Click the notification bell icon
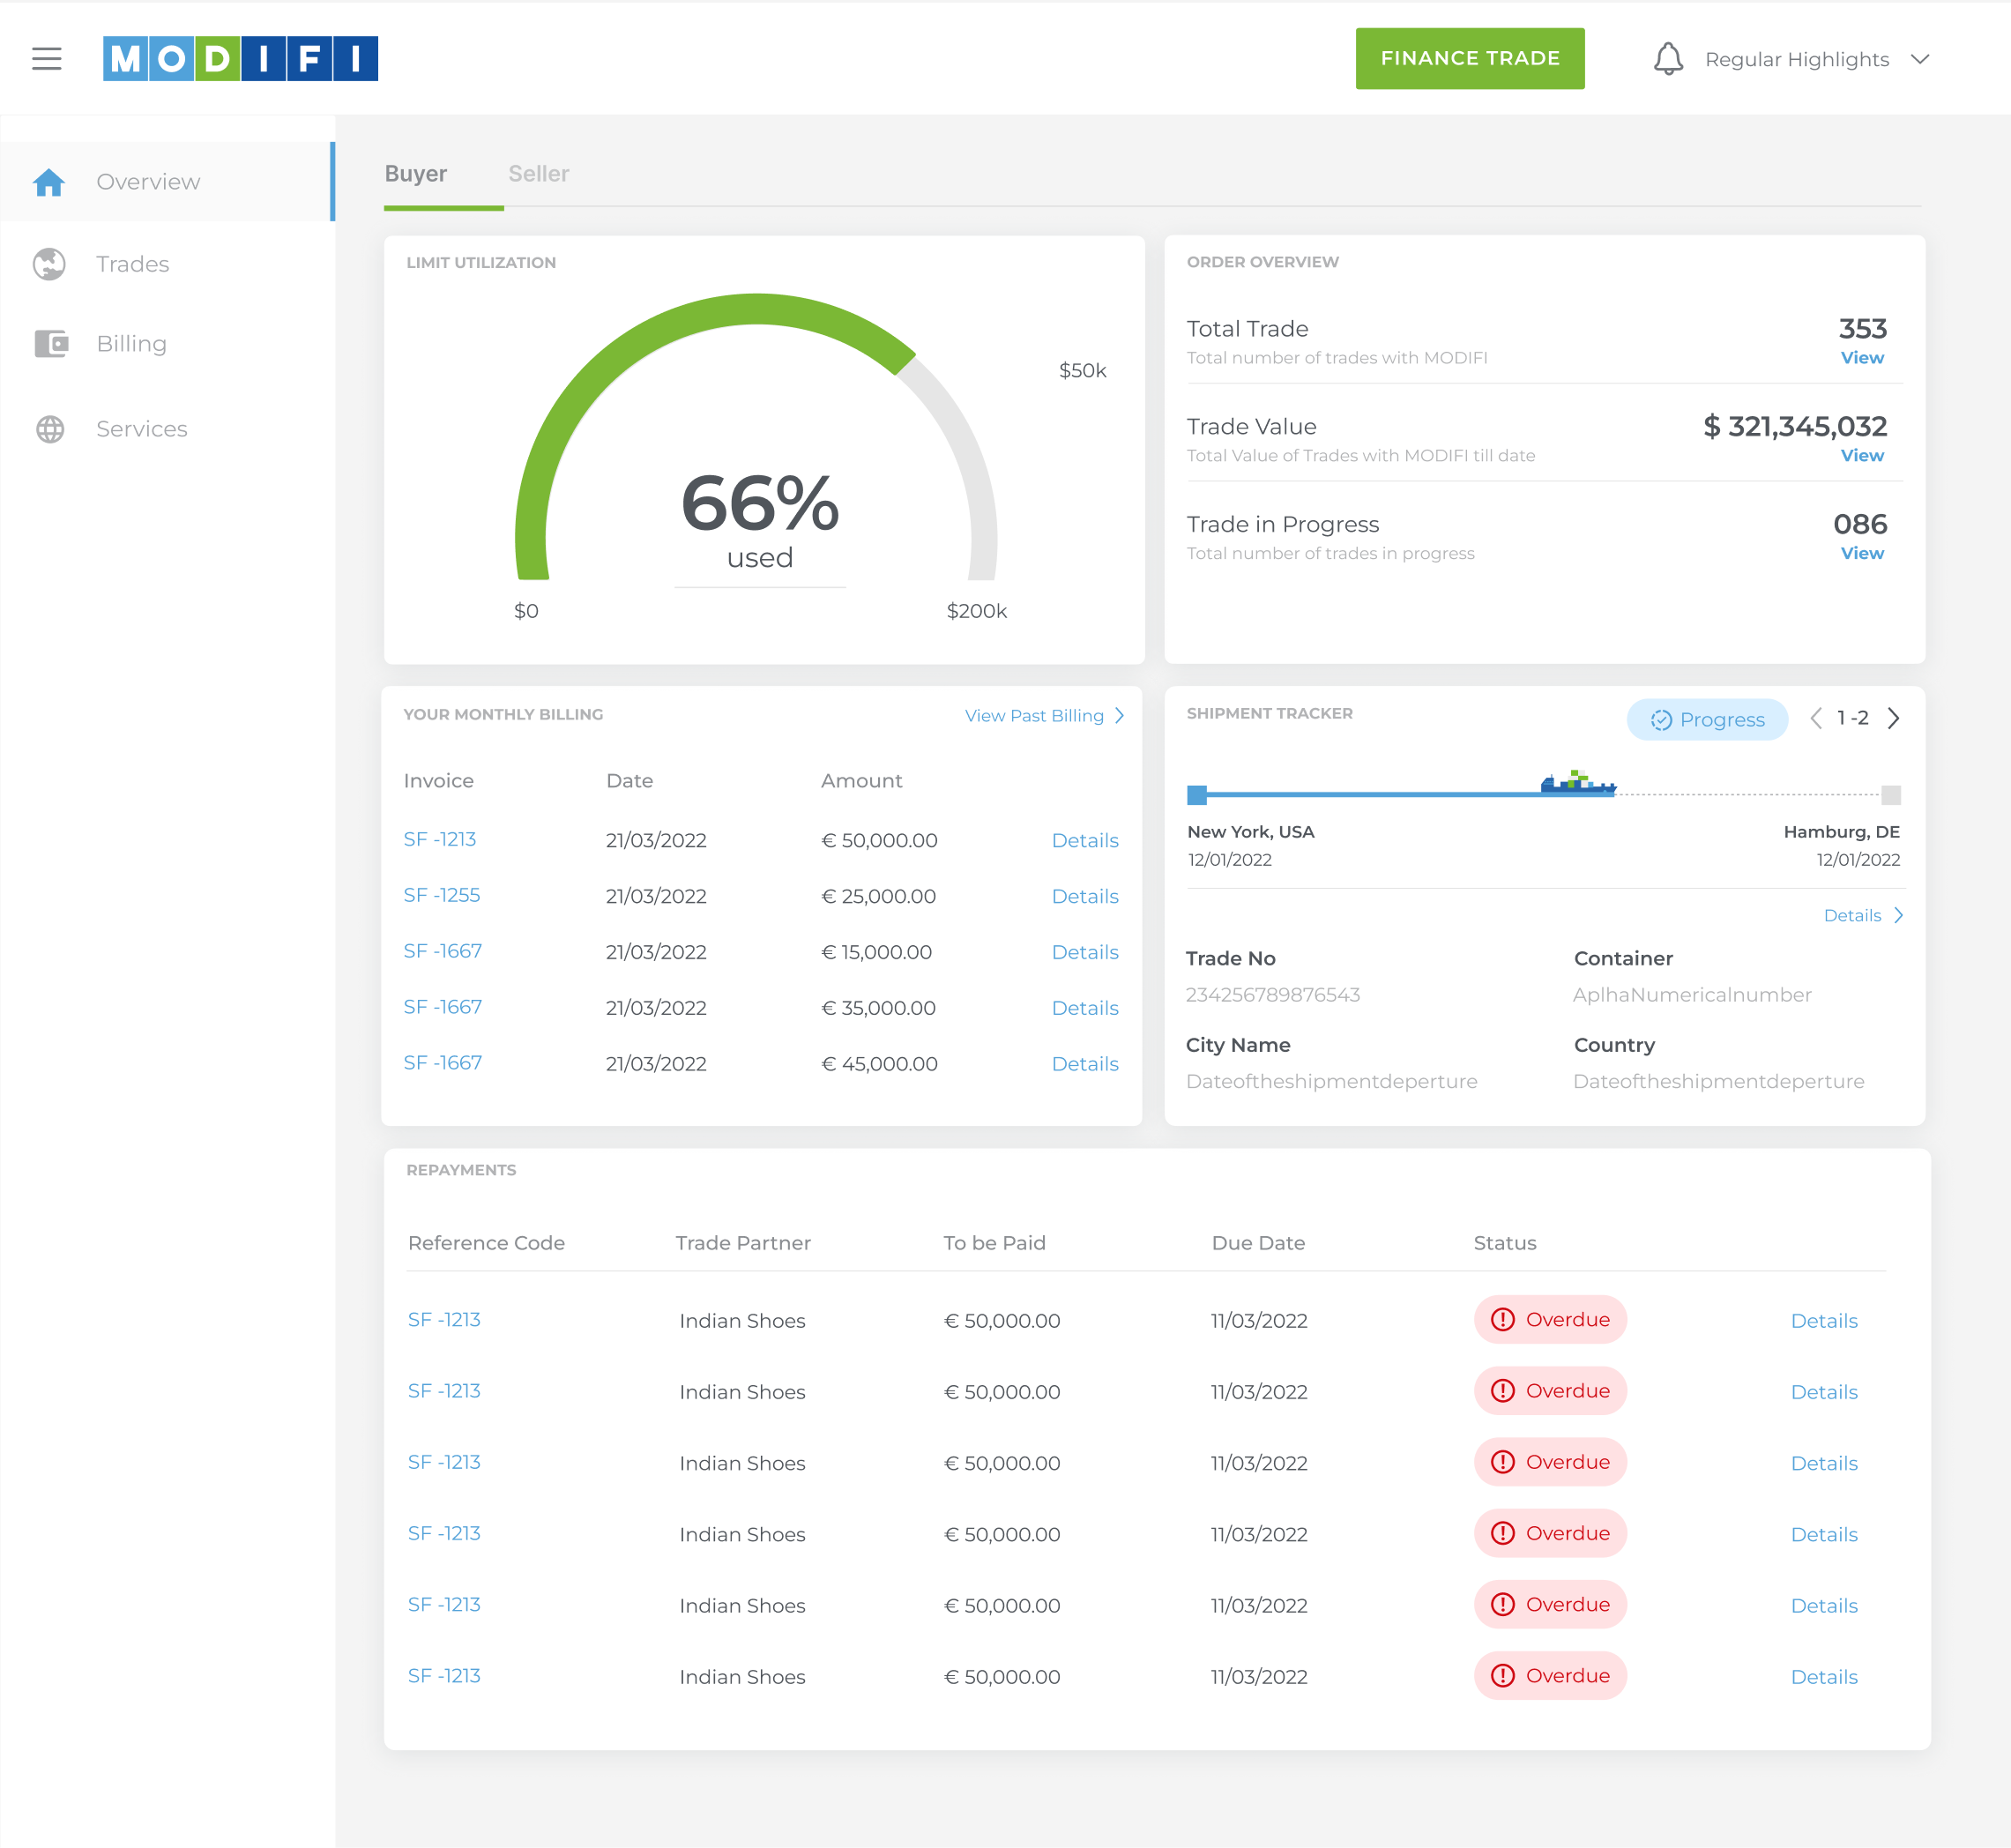Viewport: 2011px width, 1848px height. pyautogui.click(x=1667, y=58)
